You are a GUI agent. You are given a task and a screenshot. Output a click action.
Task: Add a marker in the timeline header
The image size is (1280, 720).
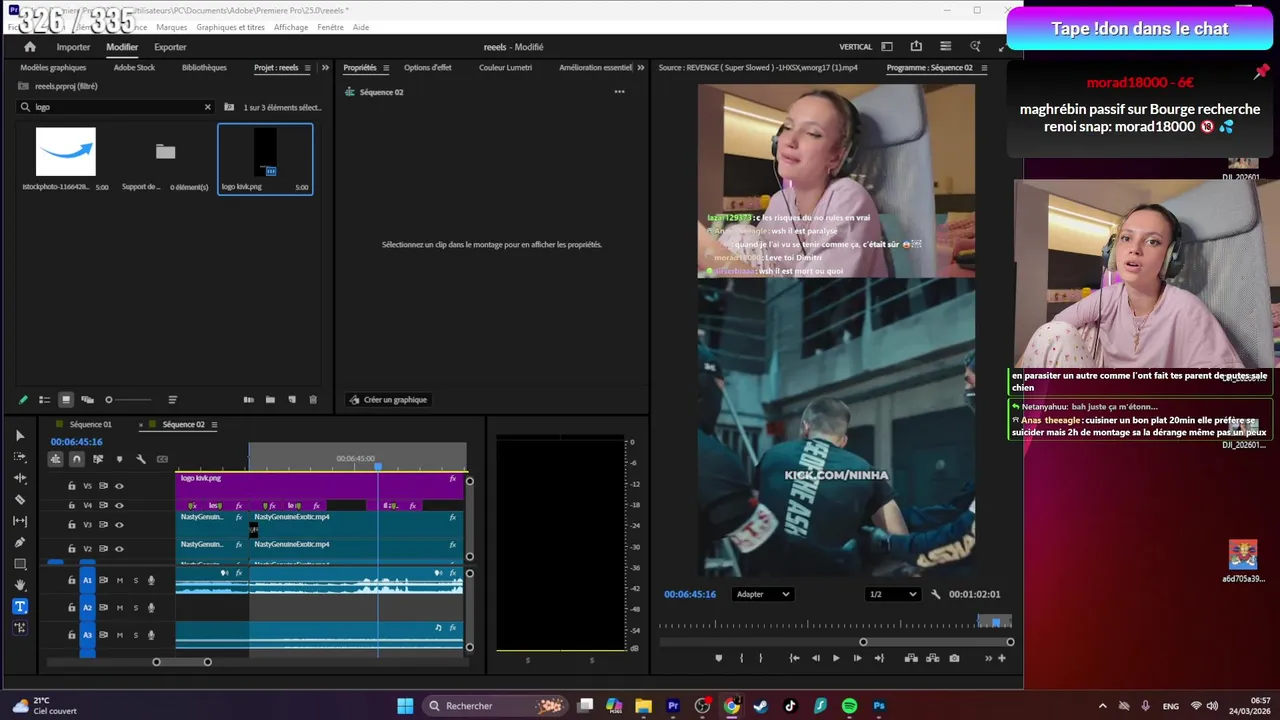(x=119, y=459)
